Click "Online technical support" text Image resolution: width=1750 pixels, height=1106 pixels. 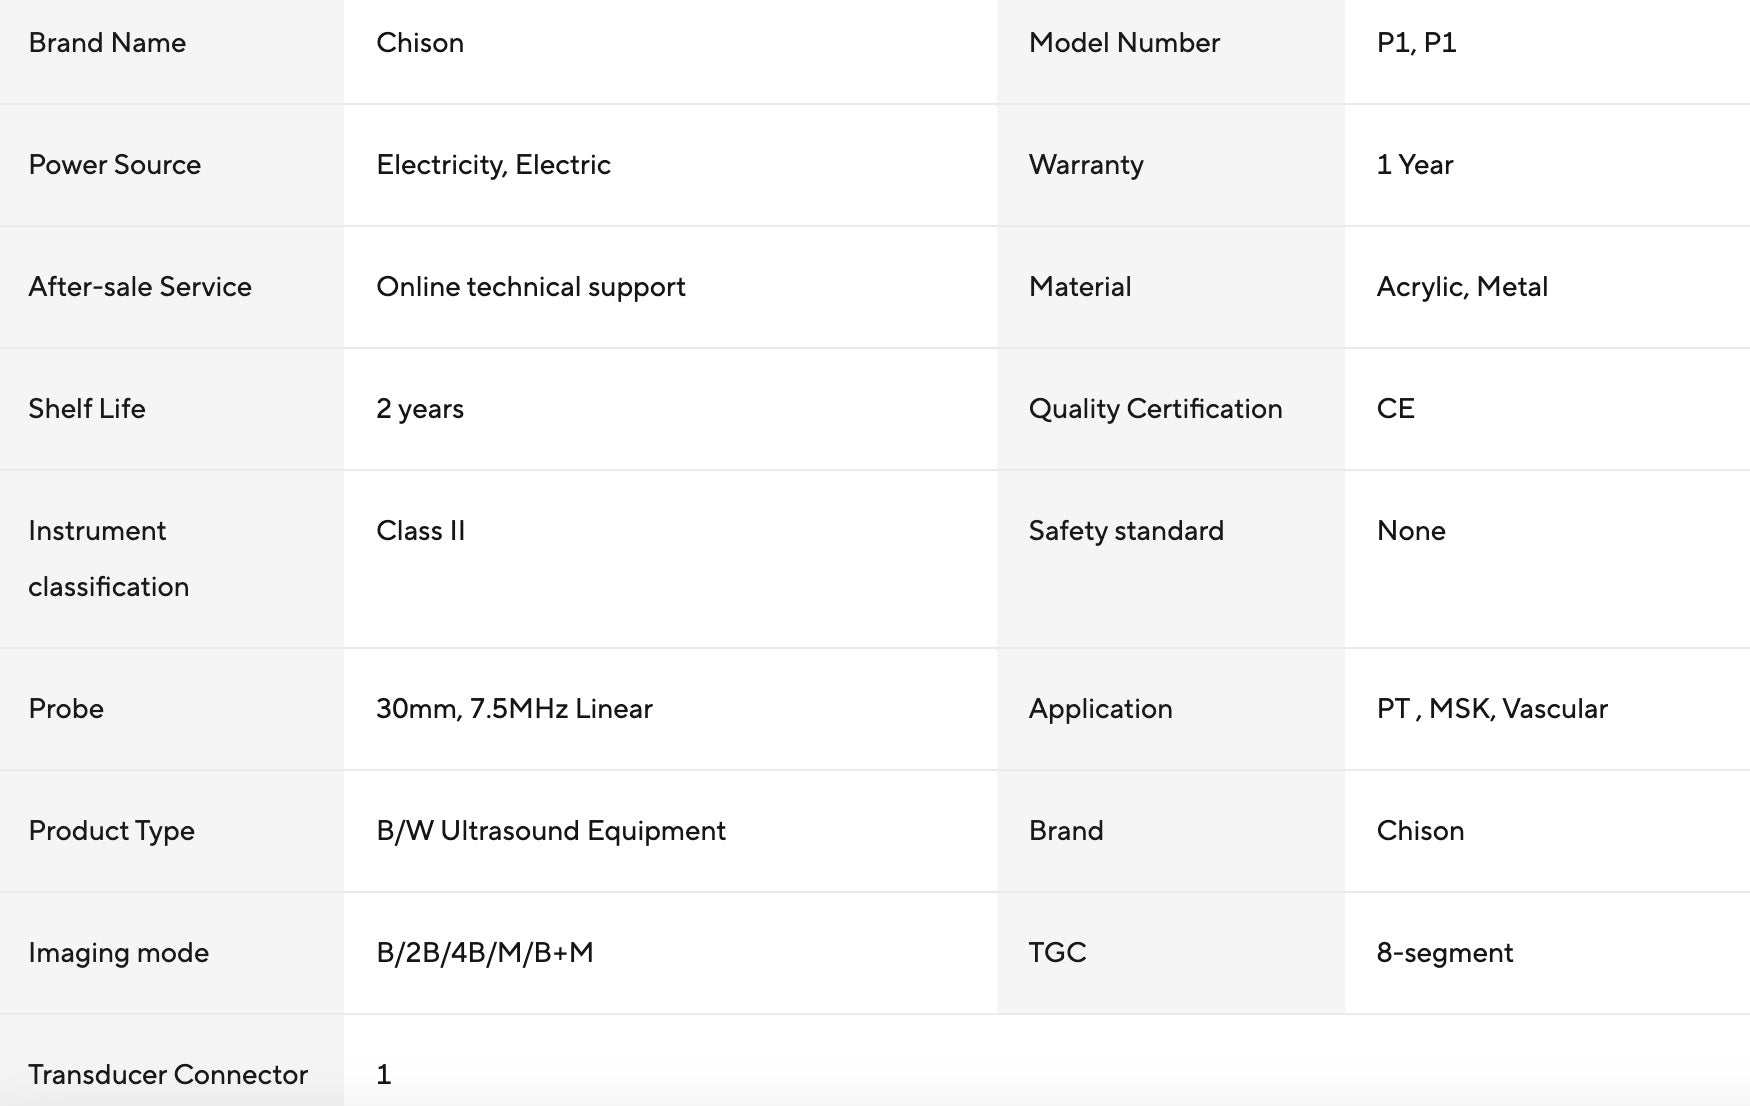[x=530, y=287]
